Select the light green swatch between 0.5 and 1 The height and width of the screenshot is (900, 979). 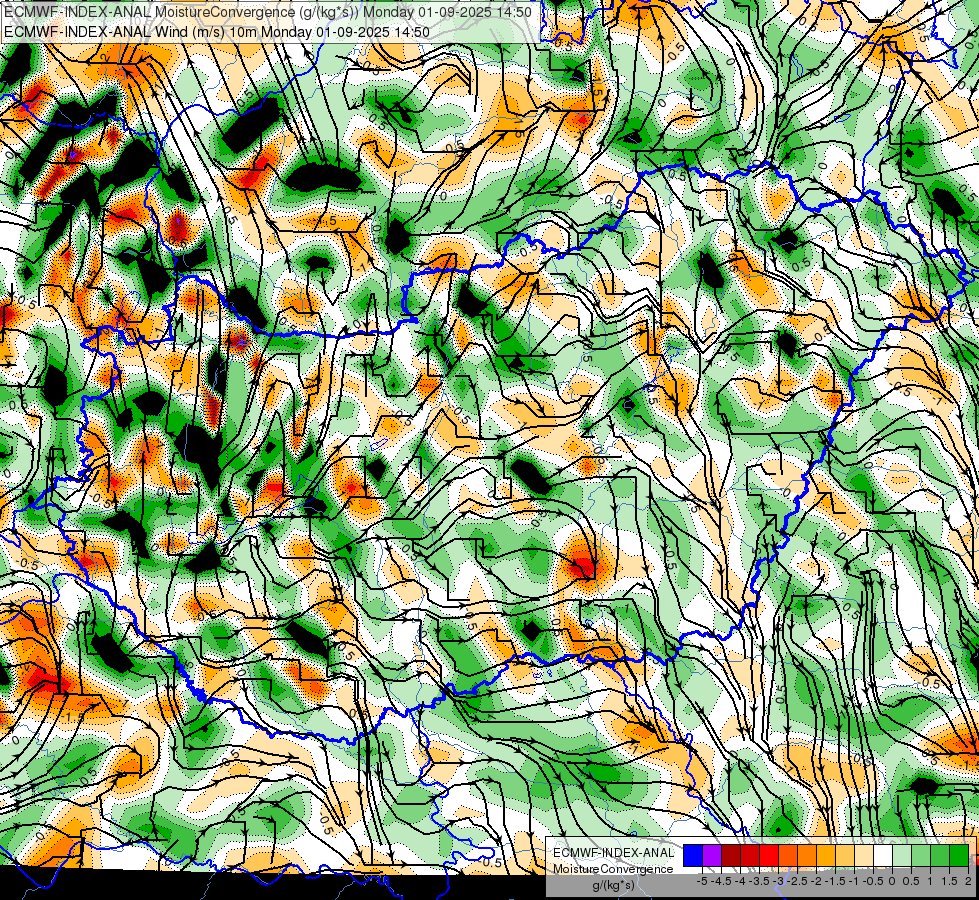point(921,856)
